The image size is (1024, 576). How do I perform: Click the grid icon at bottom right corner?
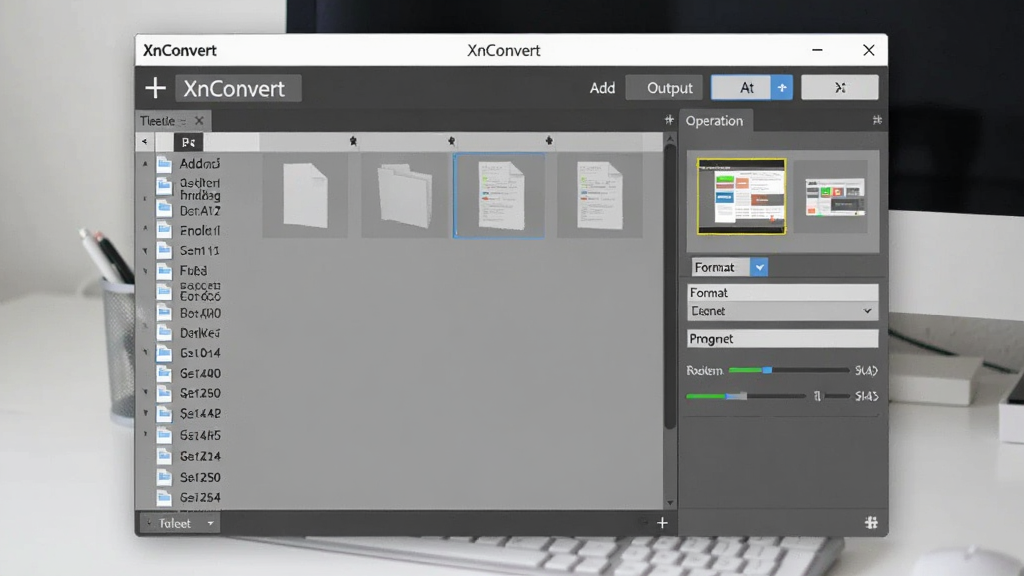871,522
